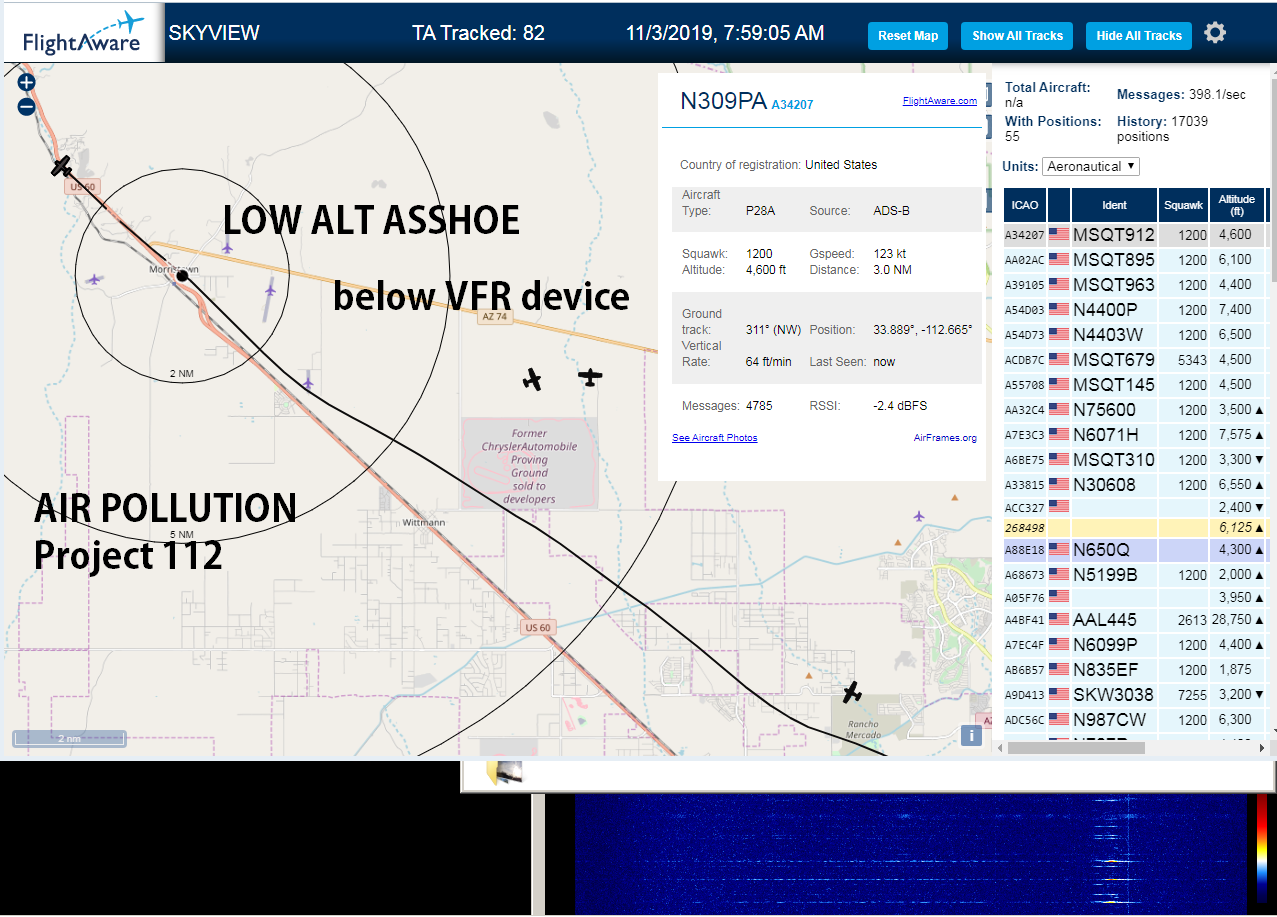Sort table by flag column header

point(1059,205)
